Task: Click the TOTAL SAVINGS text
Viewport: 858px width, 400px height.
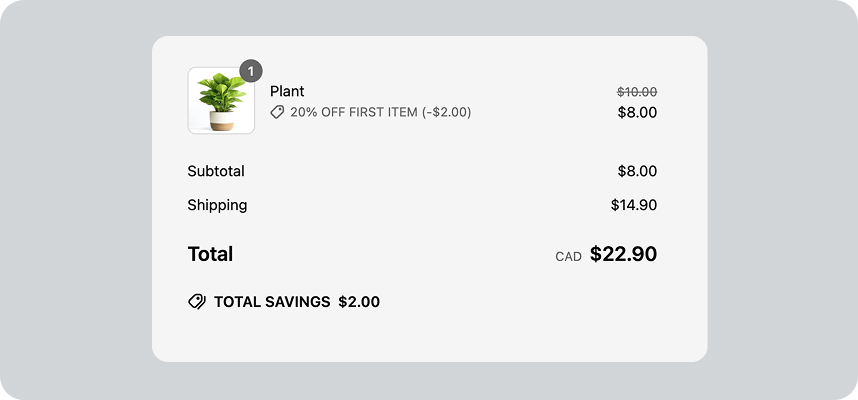Action: [272, 301]
